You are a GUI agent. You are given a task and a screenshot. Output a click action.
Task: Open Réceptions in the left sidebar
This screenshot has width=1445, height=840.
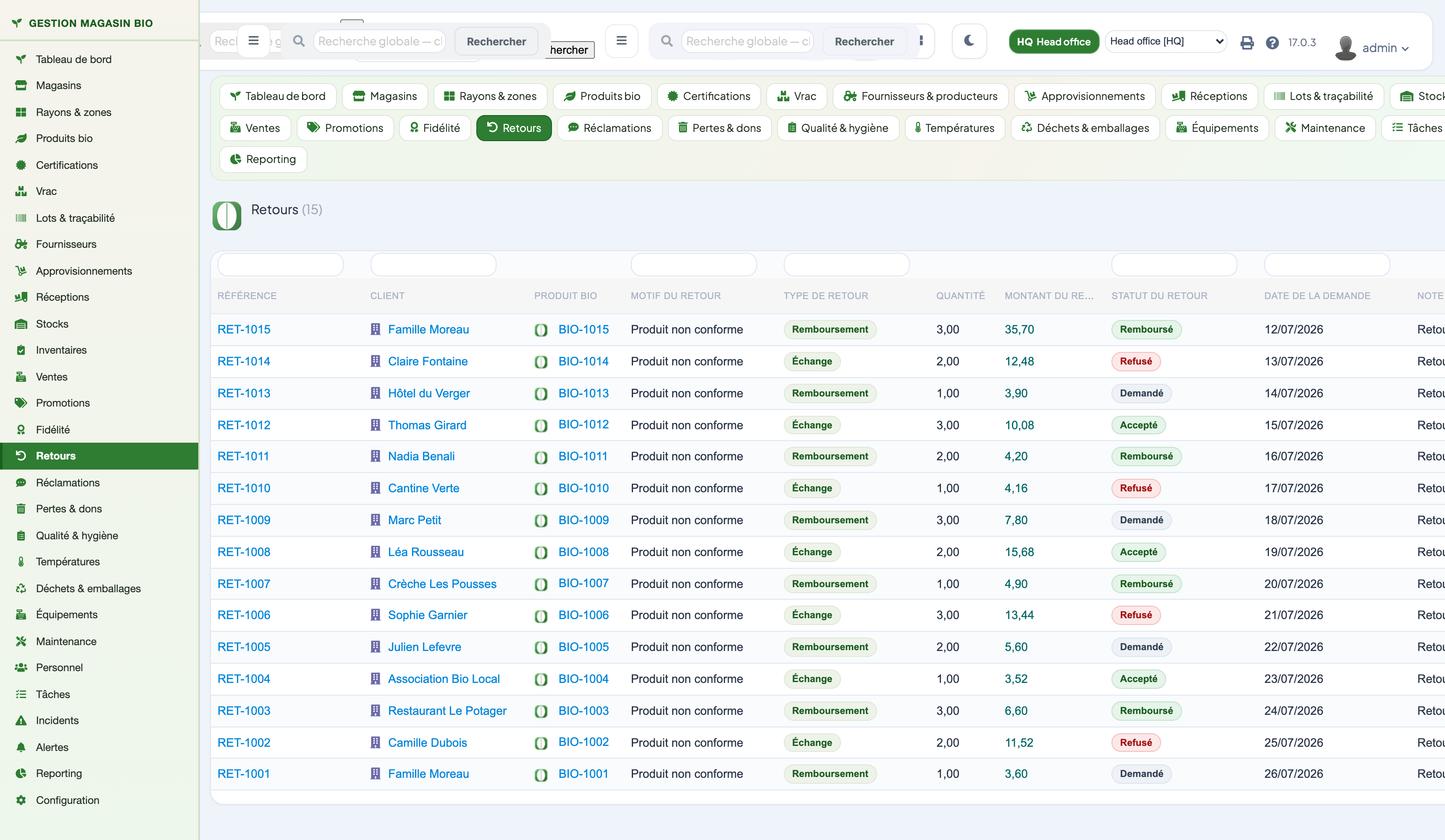tap(99, 297)
